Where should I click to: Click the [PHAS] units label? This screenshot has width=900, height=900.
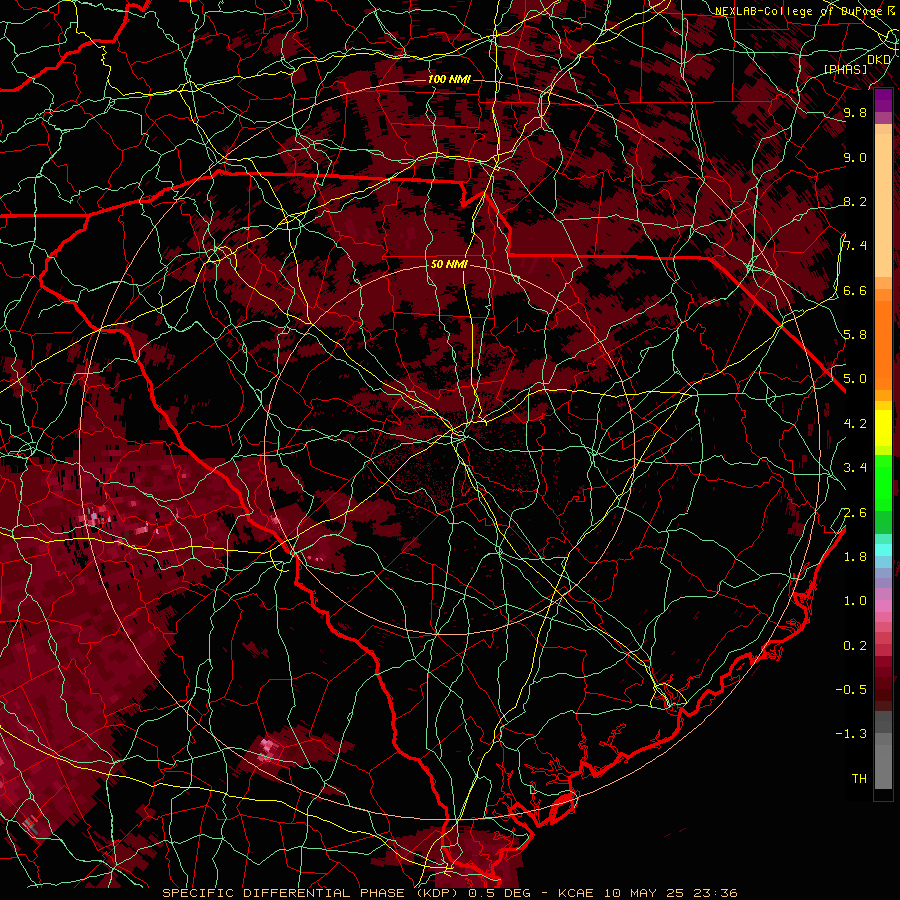click(845, 69)
